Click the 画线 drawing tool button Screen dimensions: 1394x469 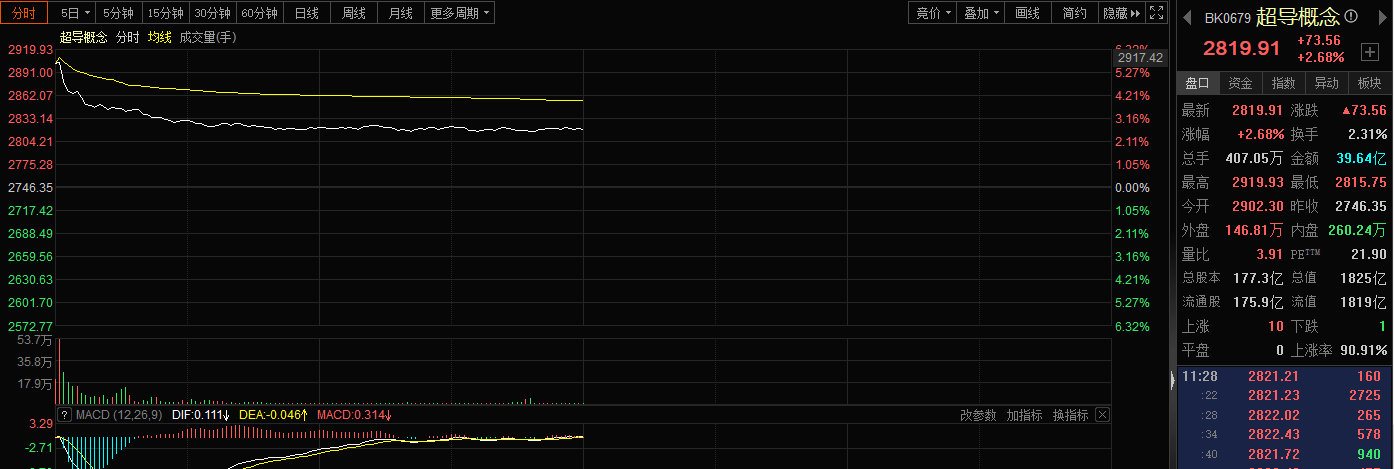point(1027,13)
